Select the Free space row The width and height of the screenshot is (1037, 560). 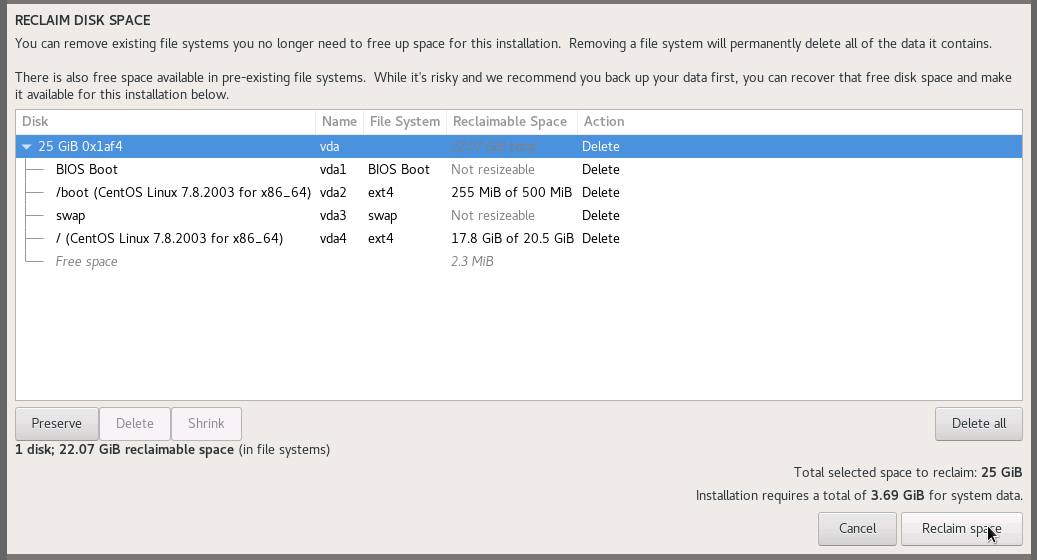86,262
